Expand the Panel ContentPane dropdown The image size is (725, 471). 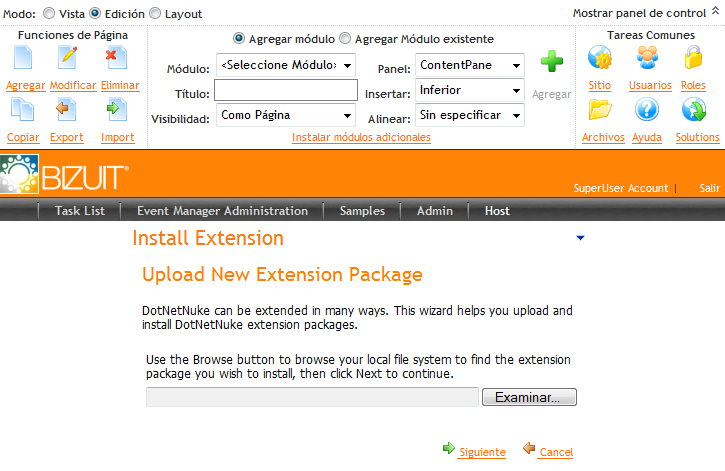point(470,66)
